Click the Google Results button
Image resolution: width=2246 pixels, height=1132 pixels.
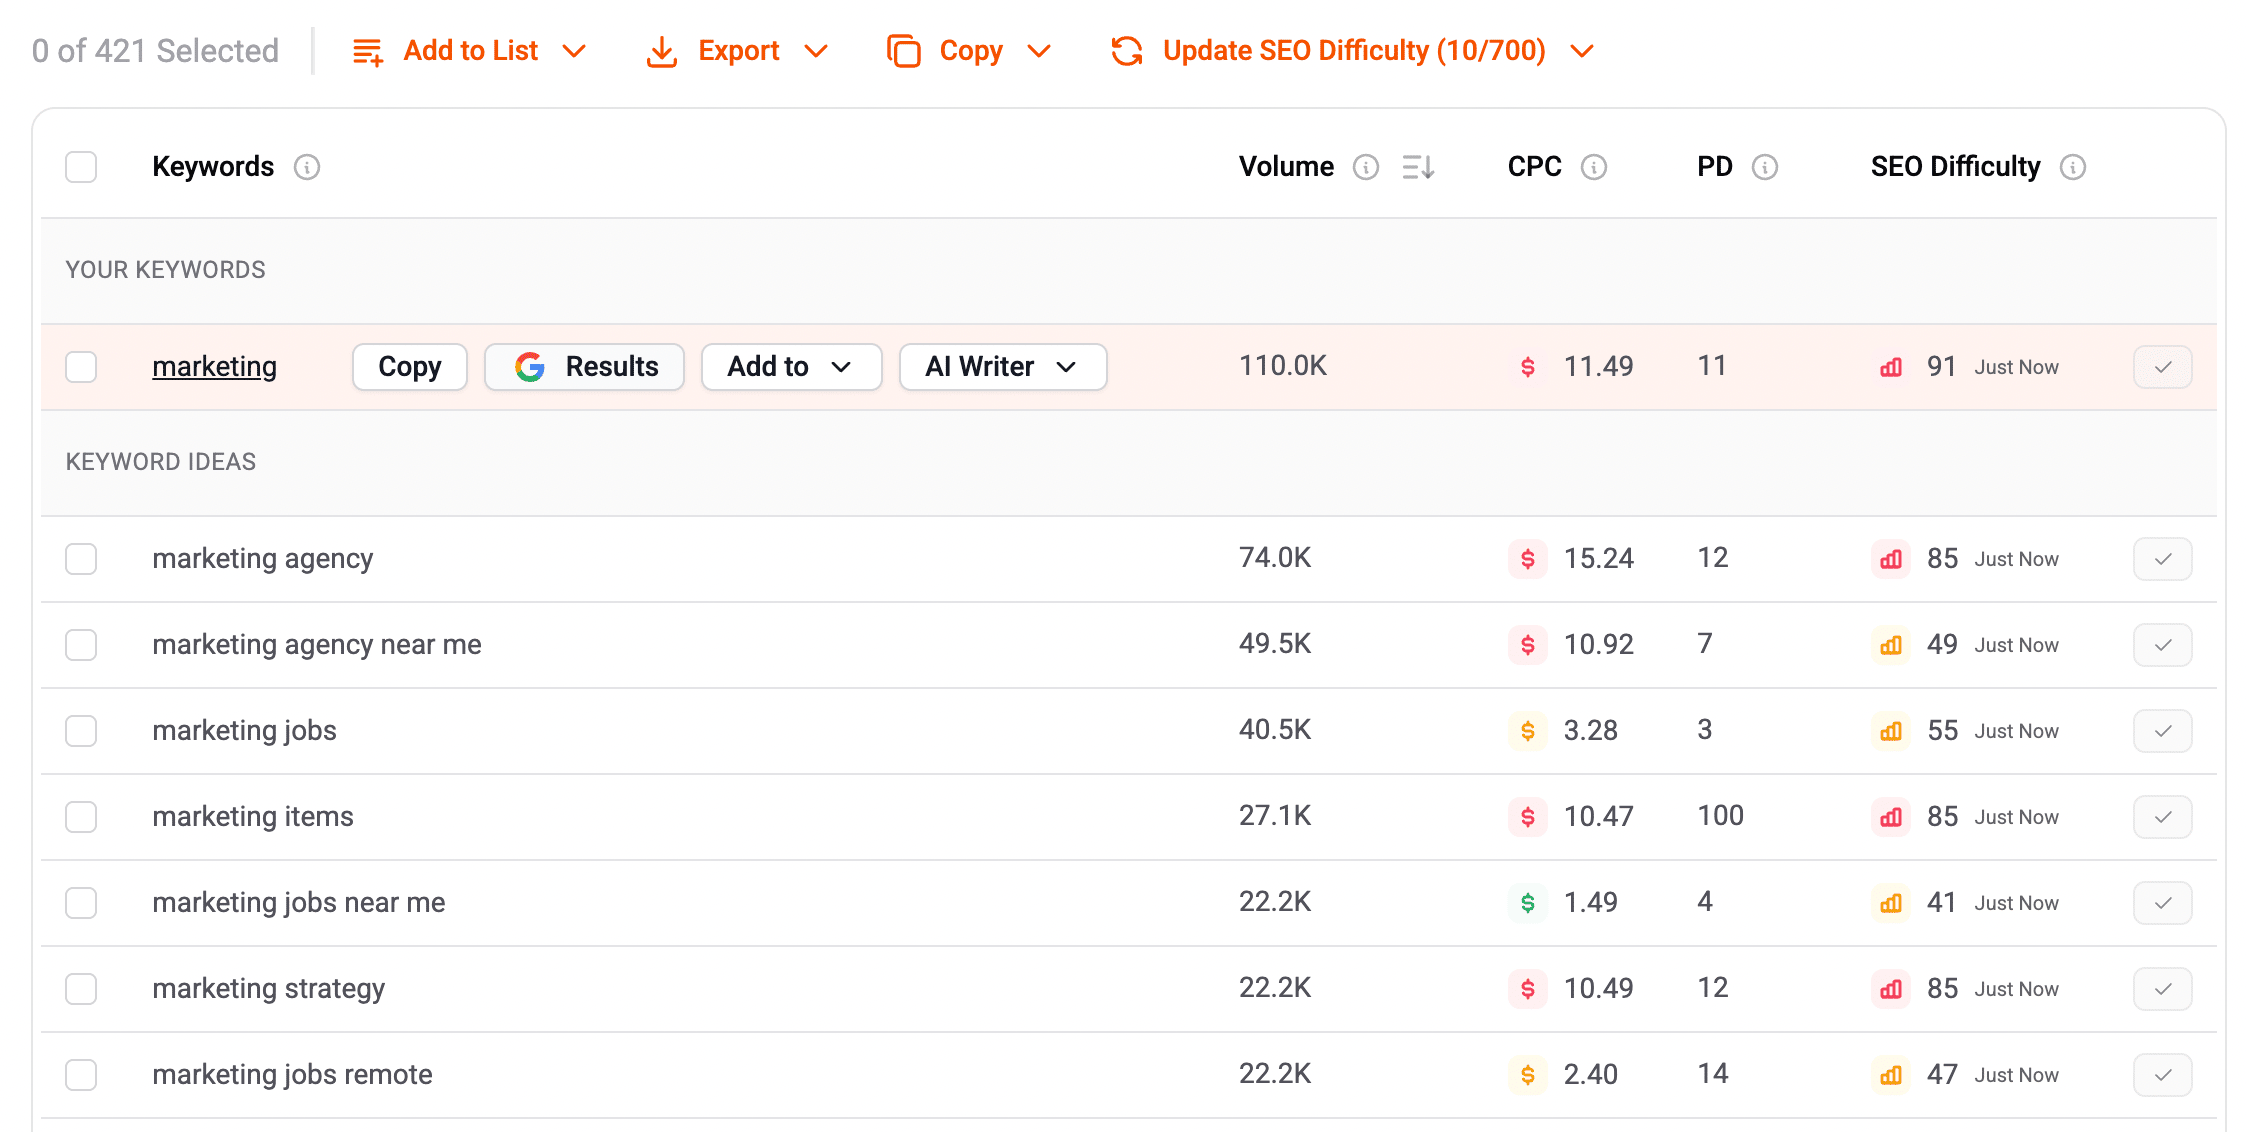[585, 367]
